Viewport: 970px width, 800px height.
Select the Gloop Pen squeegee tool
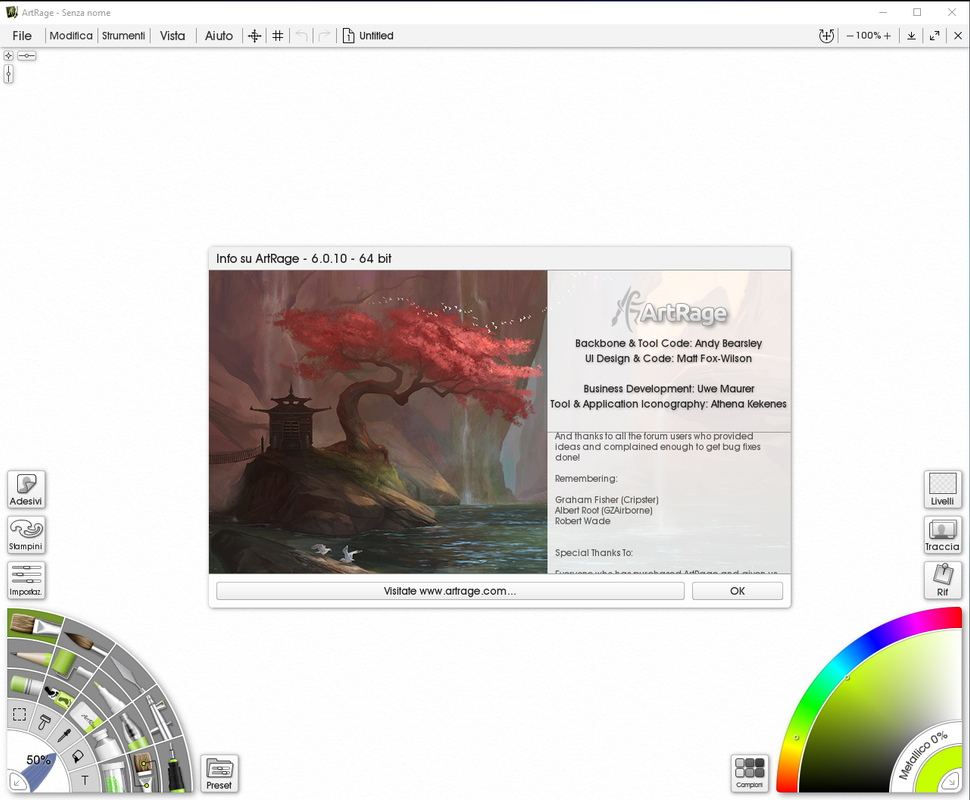[x=44, y=721]
